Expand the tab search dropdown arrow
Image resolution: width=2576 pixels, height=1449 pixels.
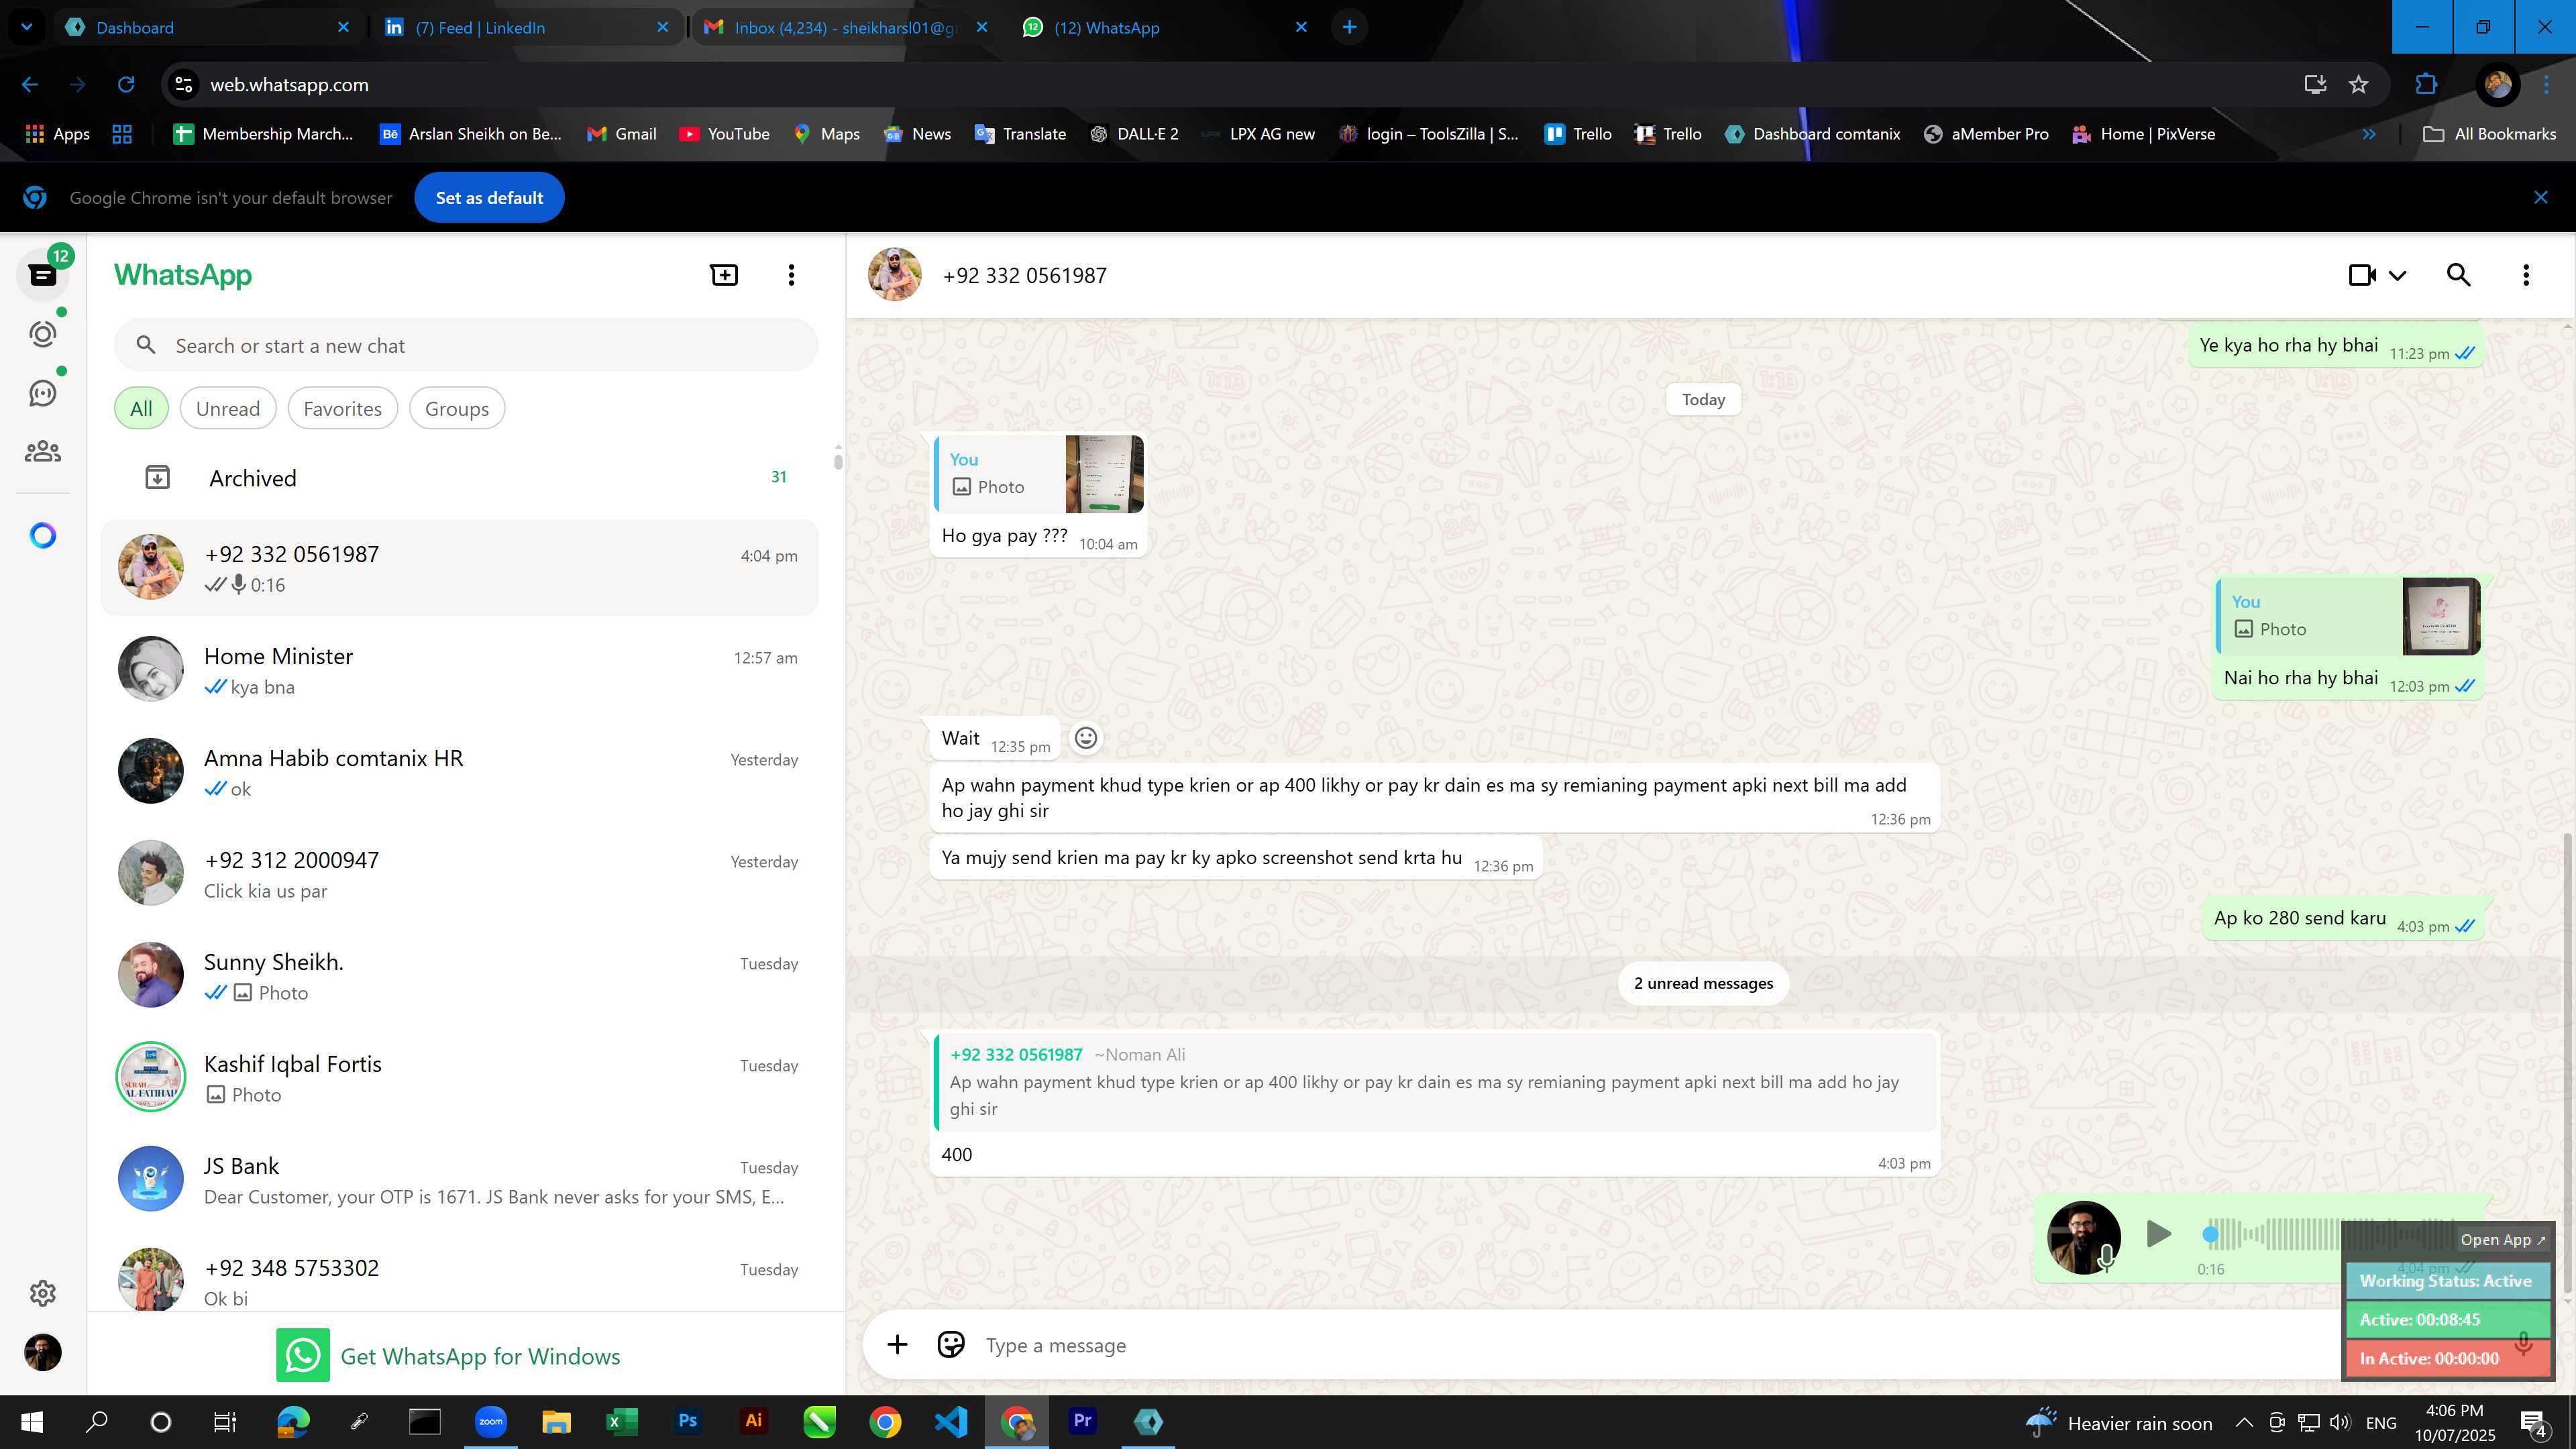pos(27,27)
